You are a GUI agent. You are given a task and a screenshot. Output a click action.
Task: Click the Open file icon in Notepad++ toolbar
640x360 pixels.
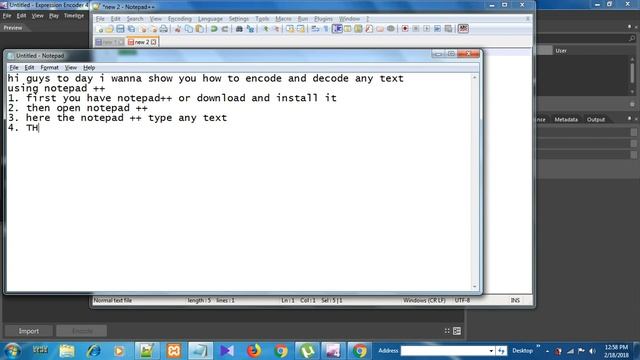pos(109,29)
